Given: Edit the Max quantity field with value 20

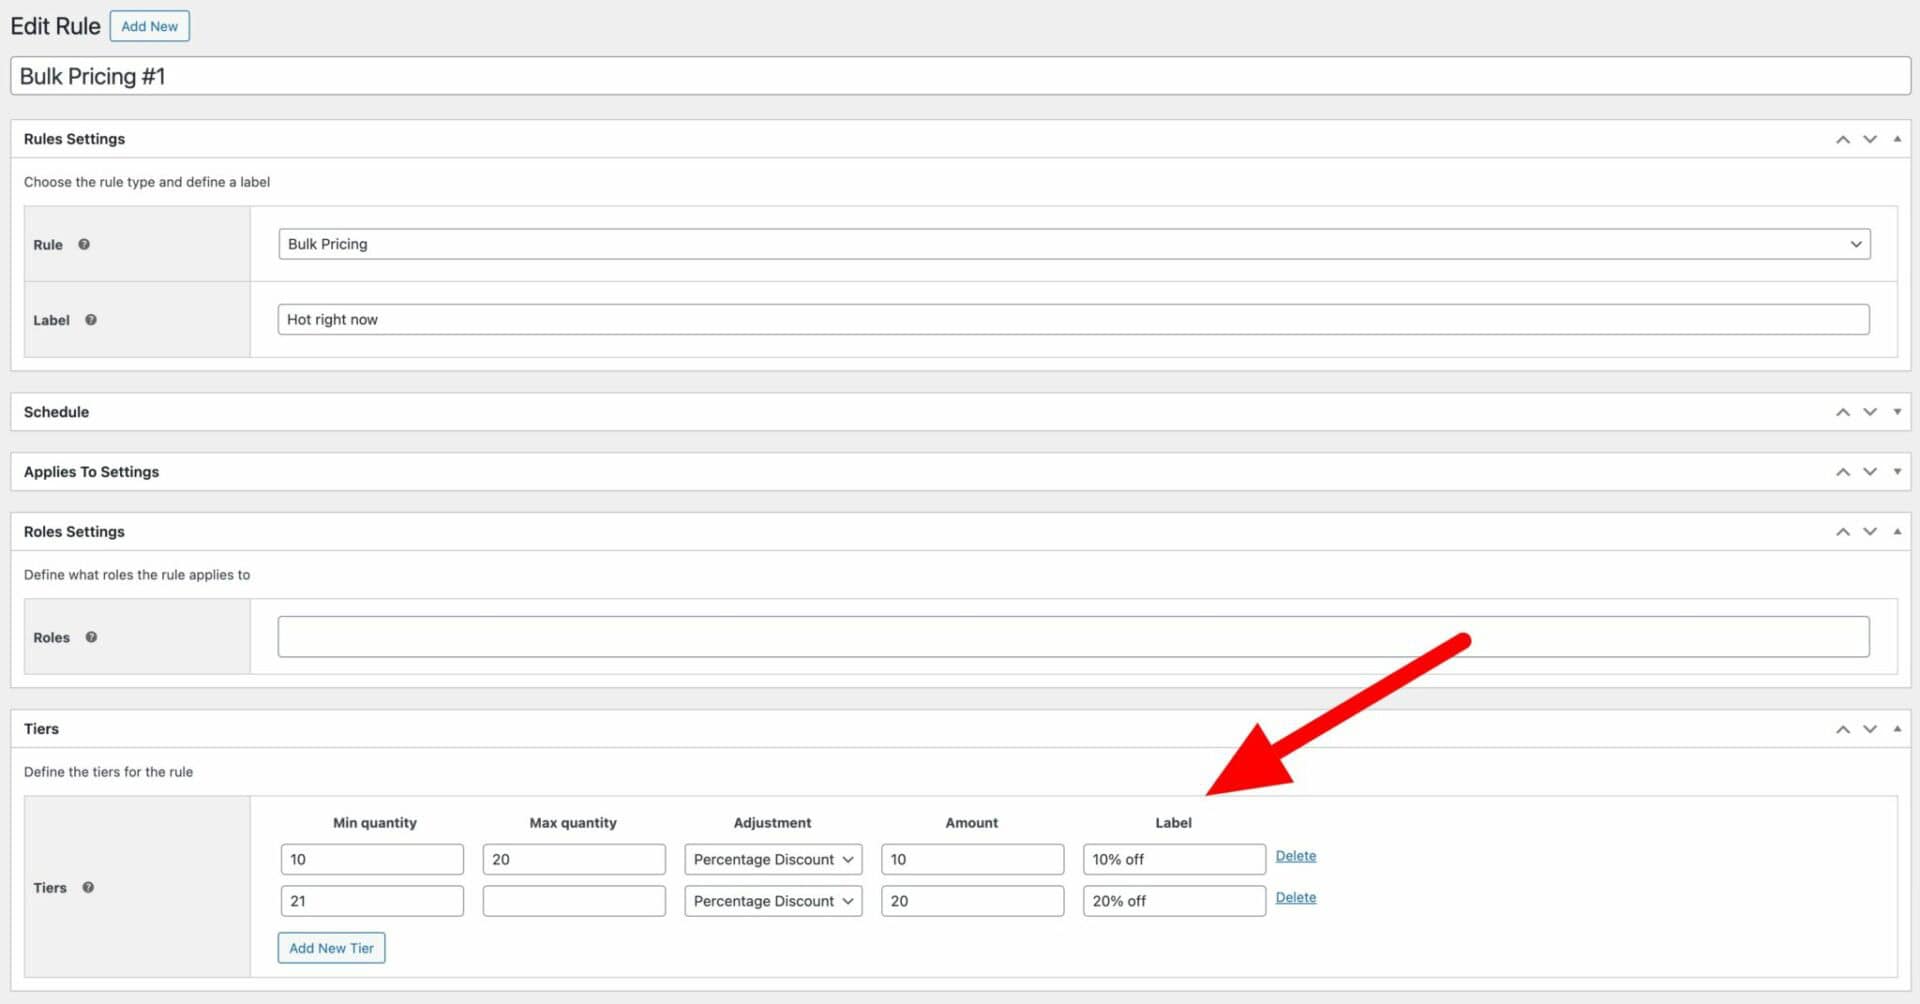Looking at the screenshot, I should (574, 859).
